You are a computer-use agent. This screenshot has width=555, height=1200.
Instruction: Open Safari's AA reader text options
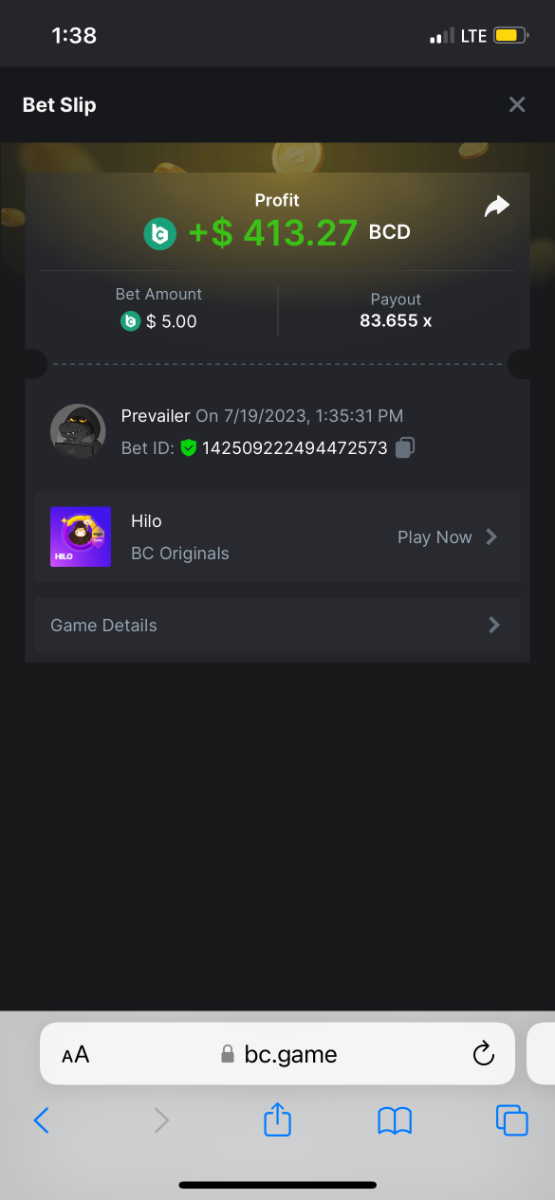pyautogui.click(x=75, y=1055)
